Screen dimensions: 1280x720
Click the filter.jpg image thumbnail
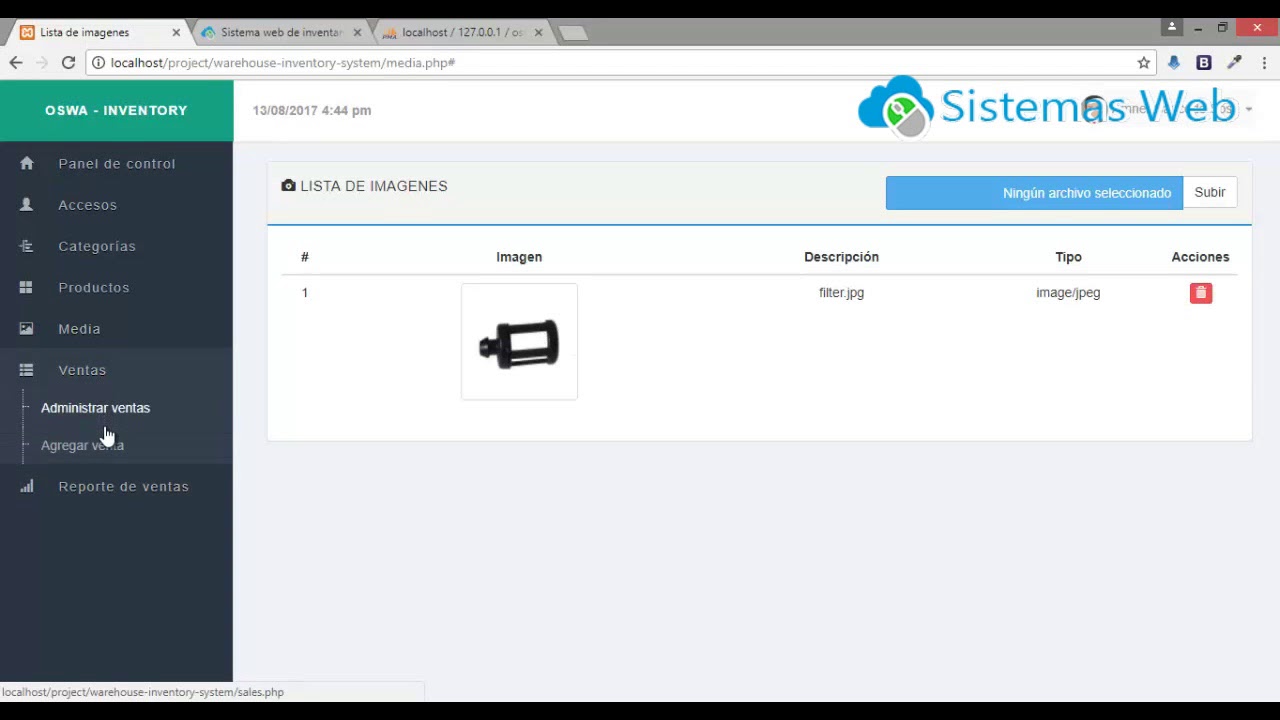tap(519, 342)
